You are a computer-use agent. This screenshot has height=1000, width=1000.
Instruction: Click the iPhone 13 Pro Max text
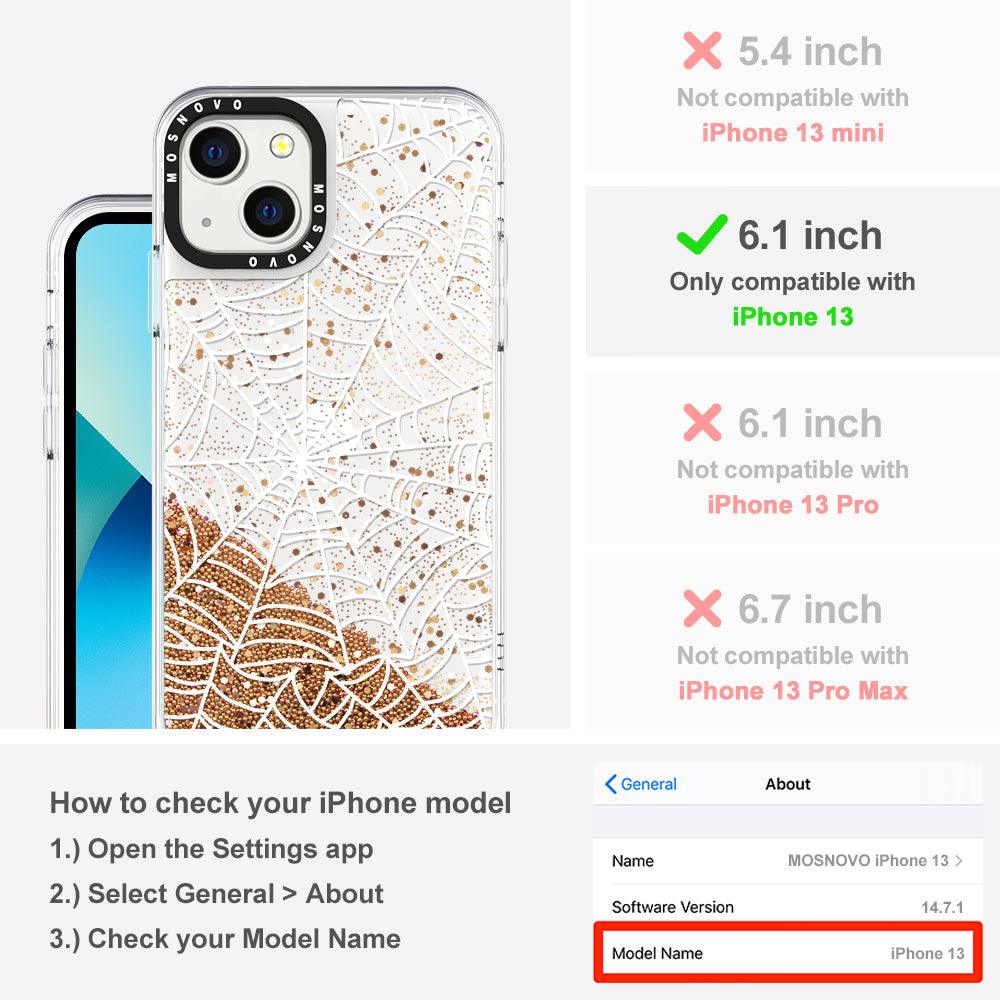[793, 691]
